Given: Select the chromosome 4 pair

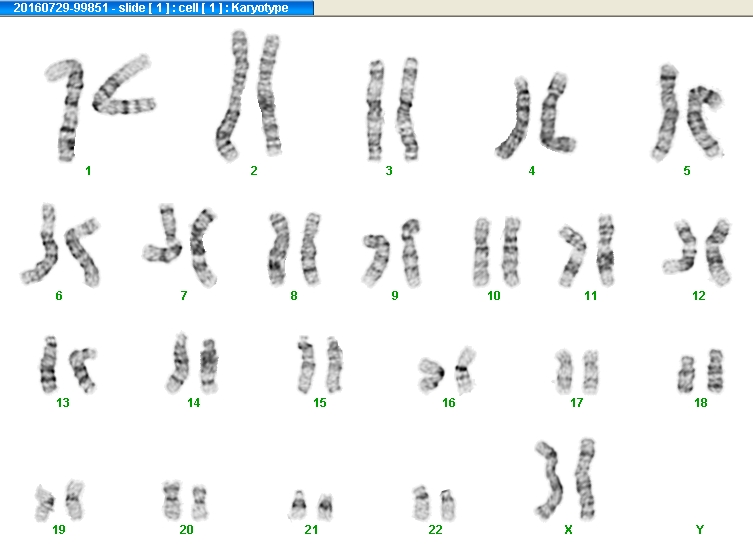Looking at the screenshot, I should (x=535, y=116).
